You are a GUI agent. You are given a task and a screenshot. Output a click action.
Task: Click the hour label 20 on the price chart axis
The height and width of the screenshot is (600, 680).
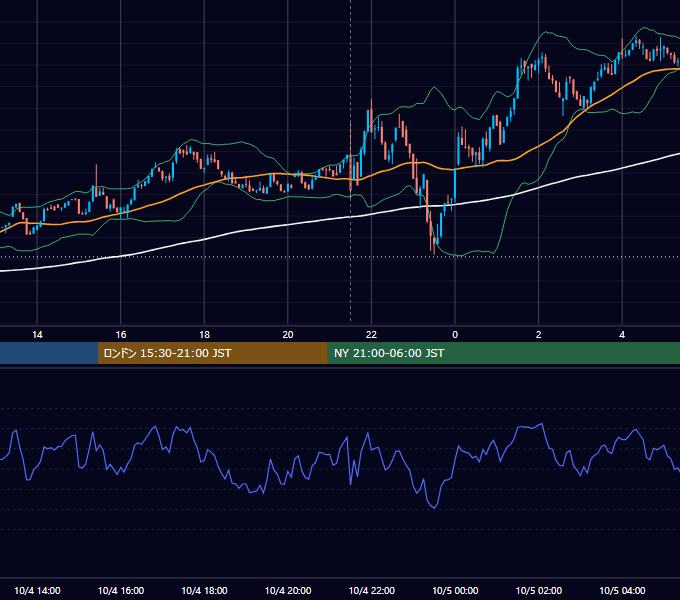click(x=288, y=335)
